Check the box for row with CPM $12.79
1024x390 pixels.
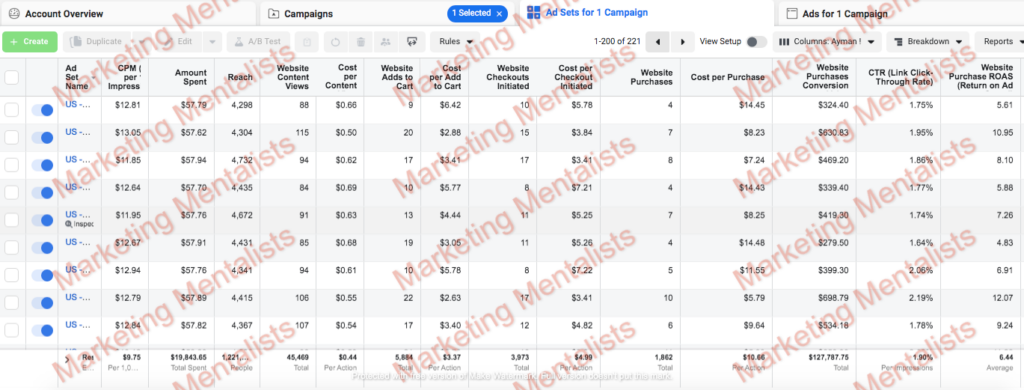pyautogui.click(x=12, y=302)
